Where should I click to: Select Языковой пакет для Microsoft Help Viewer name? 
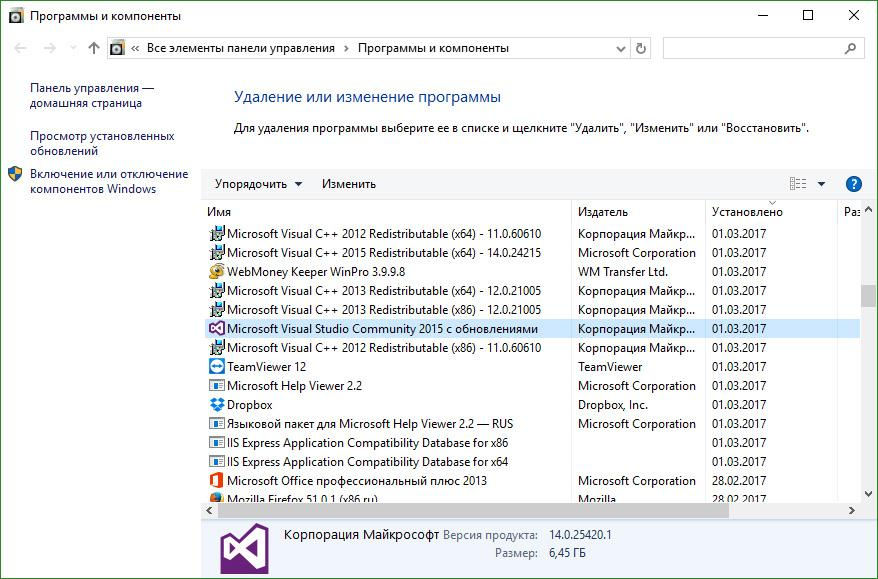(x=370, y=424)
